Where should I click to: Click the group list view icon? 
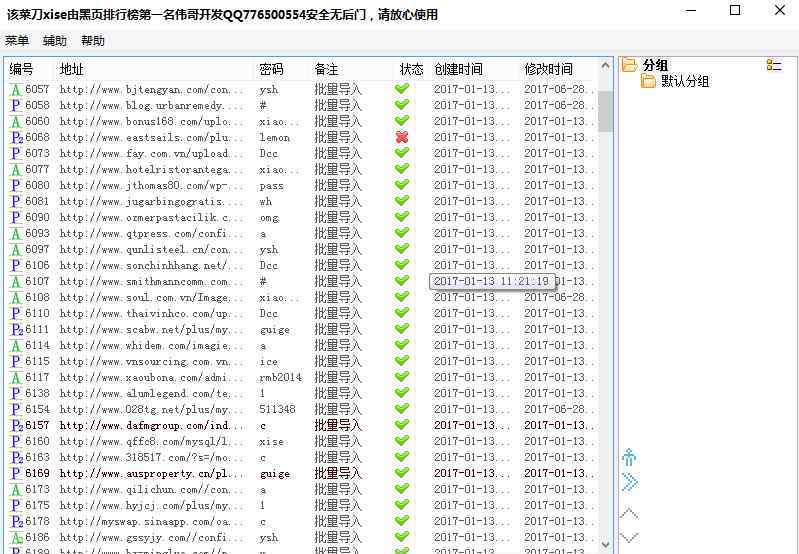click(773, 65)
